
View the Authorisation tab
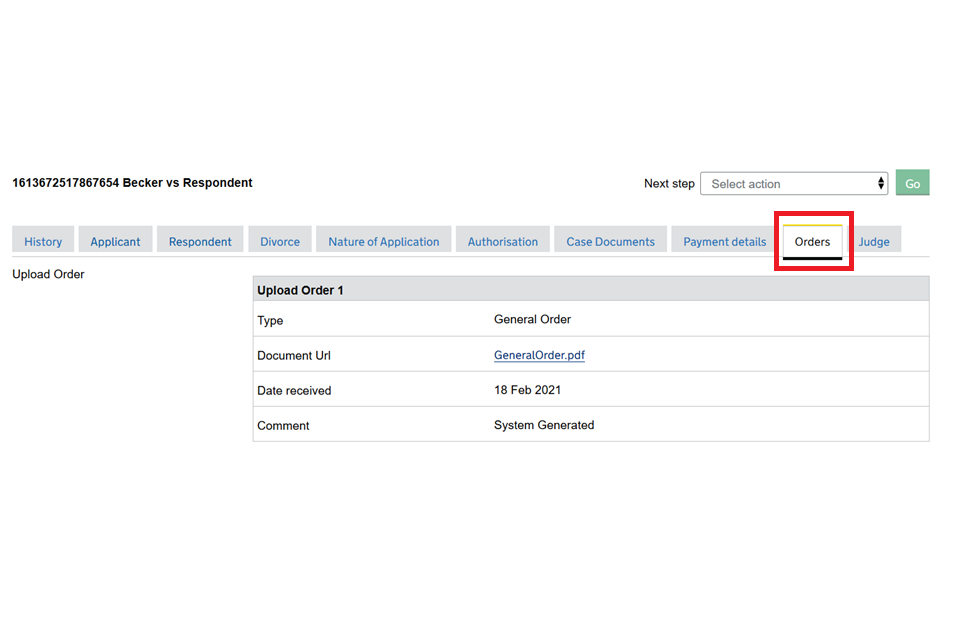pos(502,241)
